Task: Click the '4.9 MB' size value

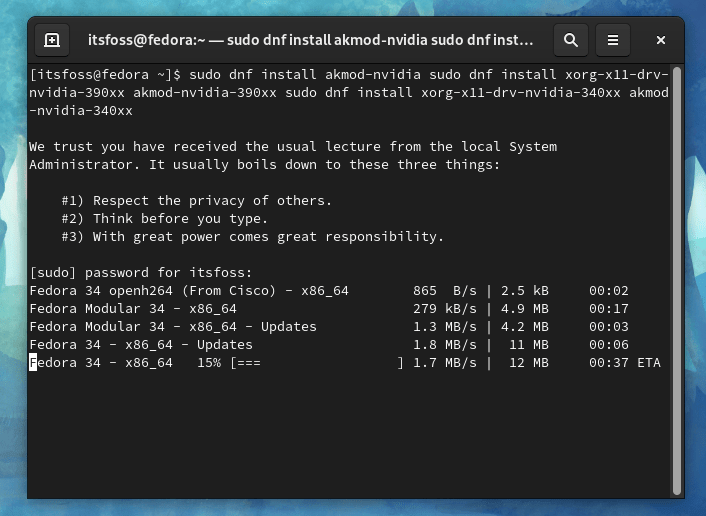Action: [x=525, y=309]
